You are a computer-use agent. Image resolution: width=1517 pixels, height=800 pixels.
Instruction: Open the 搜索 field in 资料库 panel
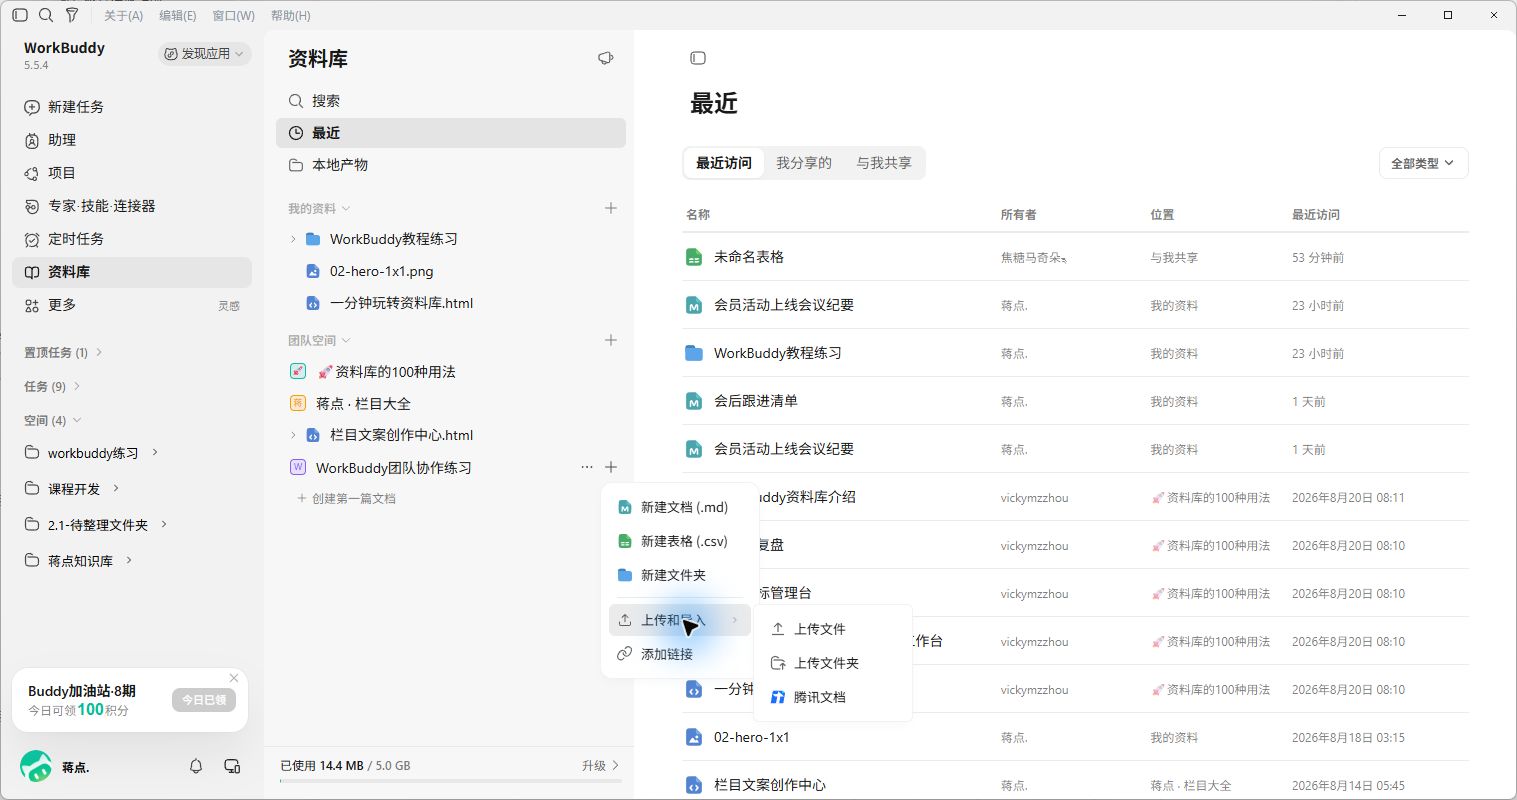[x=451, y=101]
